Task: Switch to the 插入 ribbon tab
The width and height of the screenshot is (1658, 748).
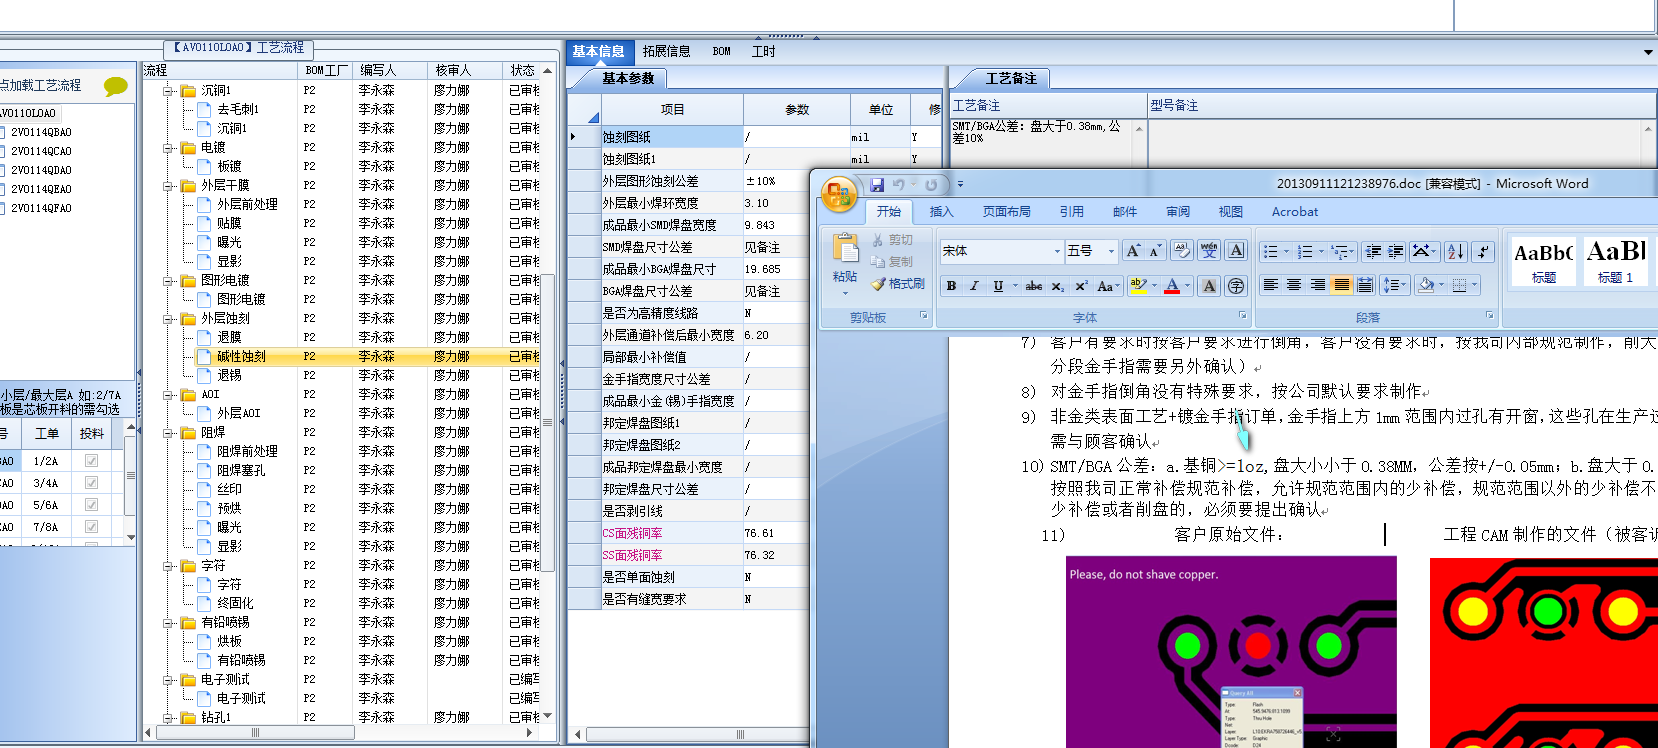Action: 941,212
